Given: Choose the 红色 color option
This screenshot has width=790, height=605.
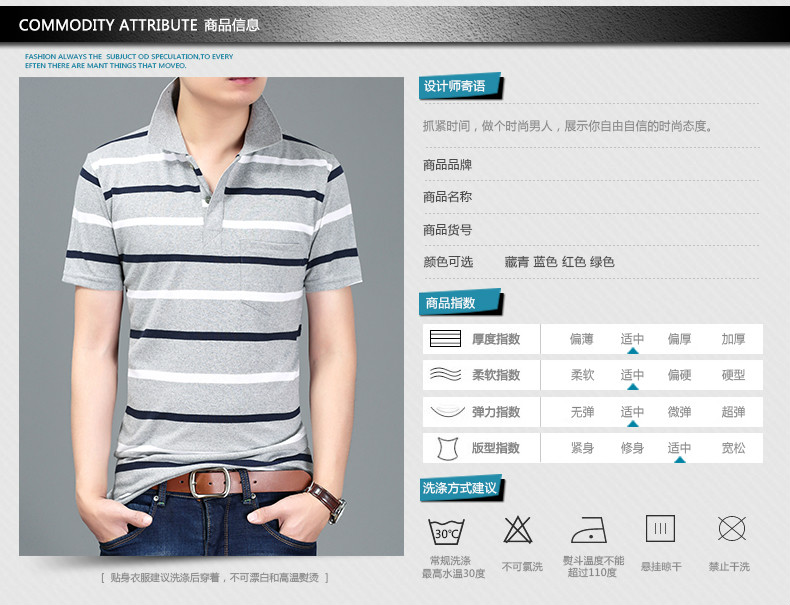Looking at the screenshot, I should 573,262.
